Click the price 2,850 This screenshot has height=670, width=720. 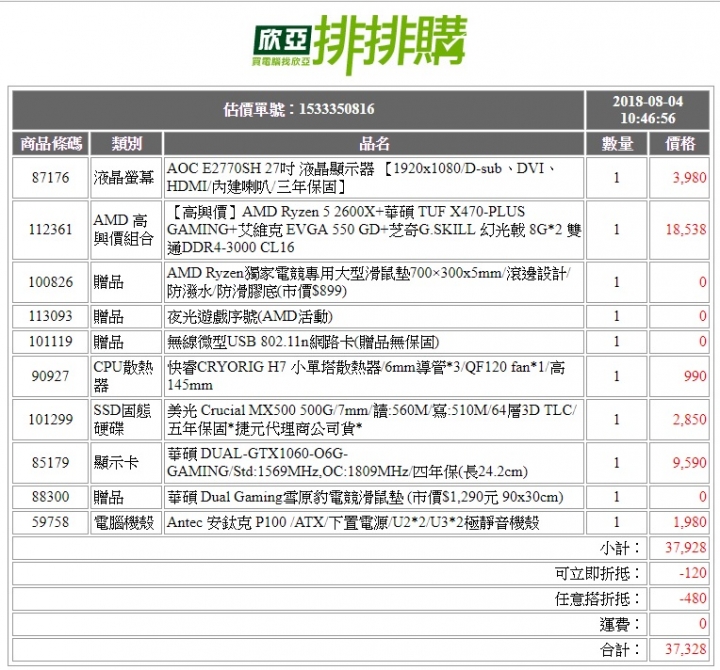point(689,419)
